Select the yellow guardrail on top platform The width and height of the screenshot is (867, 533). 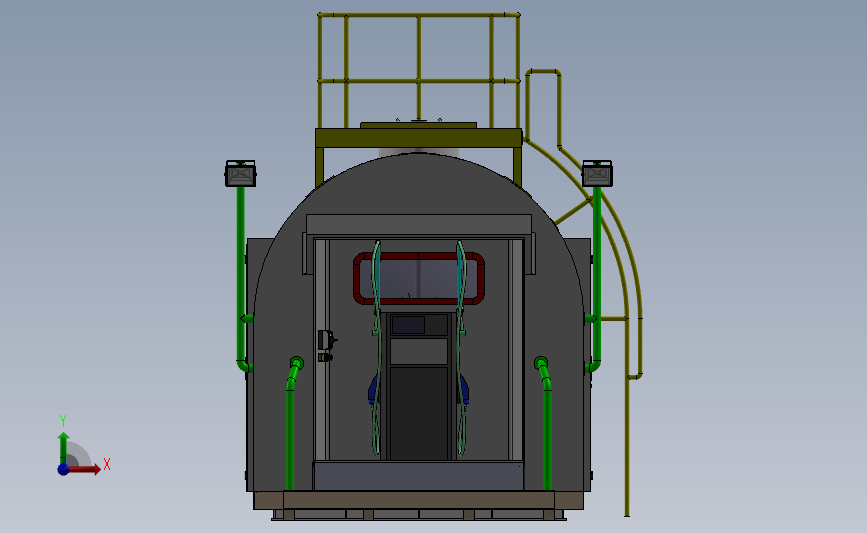419,69
